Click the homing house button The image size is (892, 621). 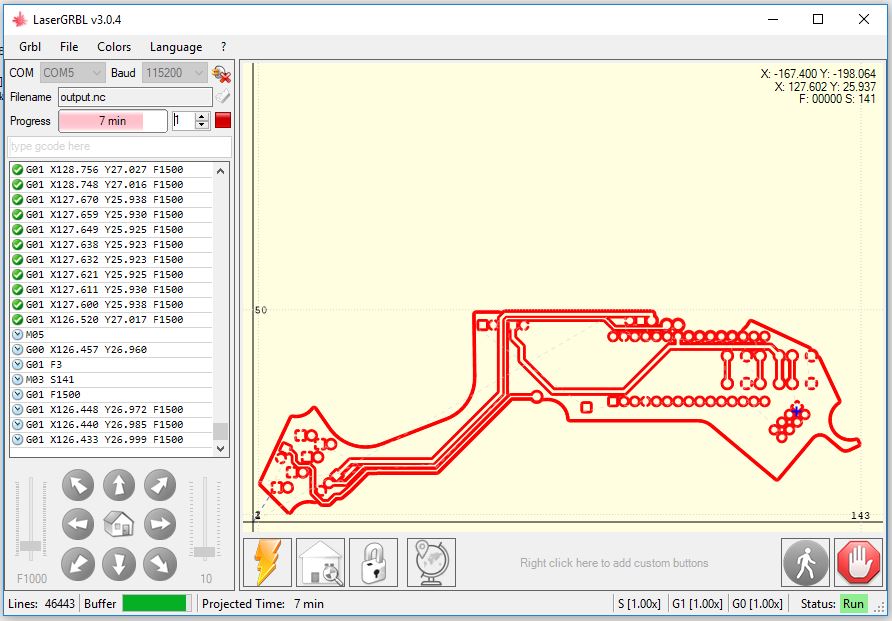click(320, 562)
